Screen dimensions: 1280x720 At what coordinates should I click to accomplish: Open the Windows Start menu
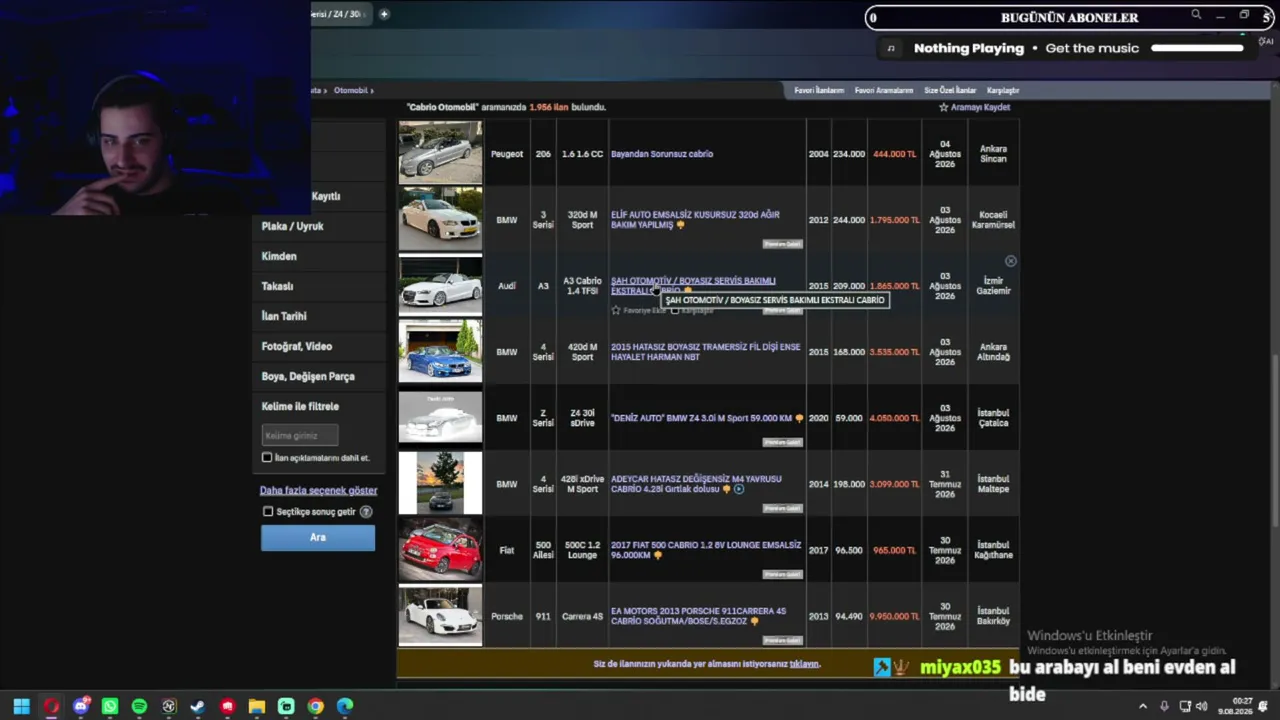point(21,706)
